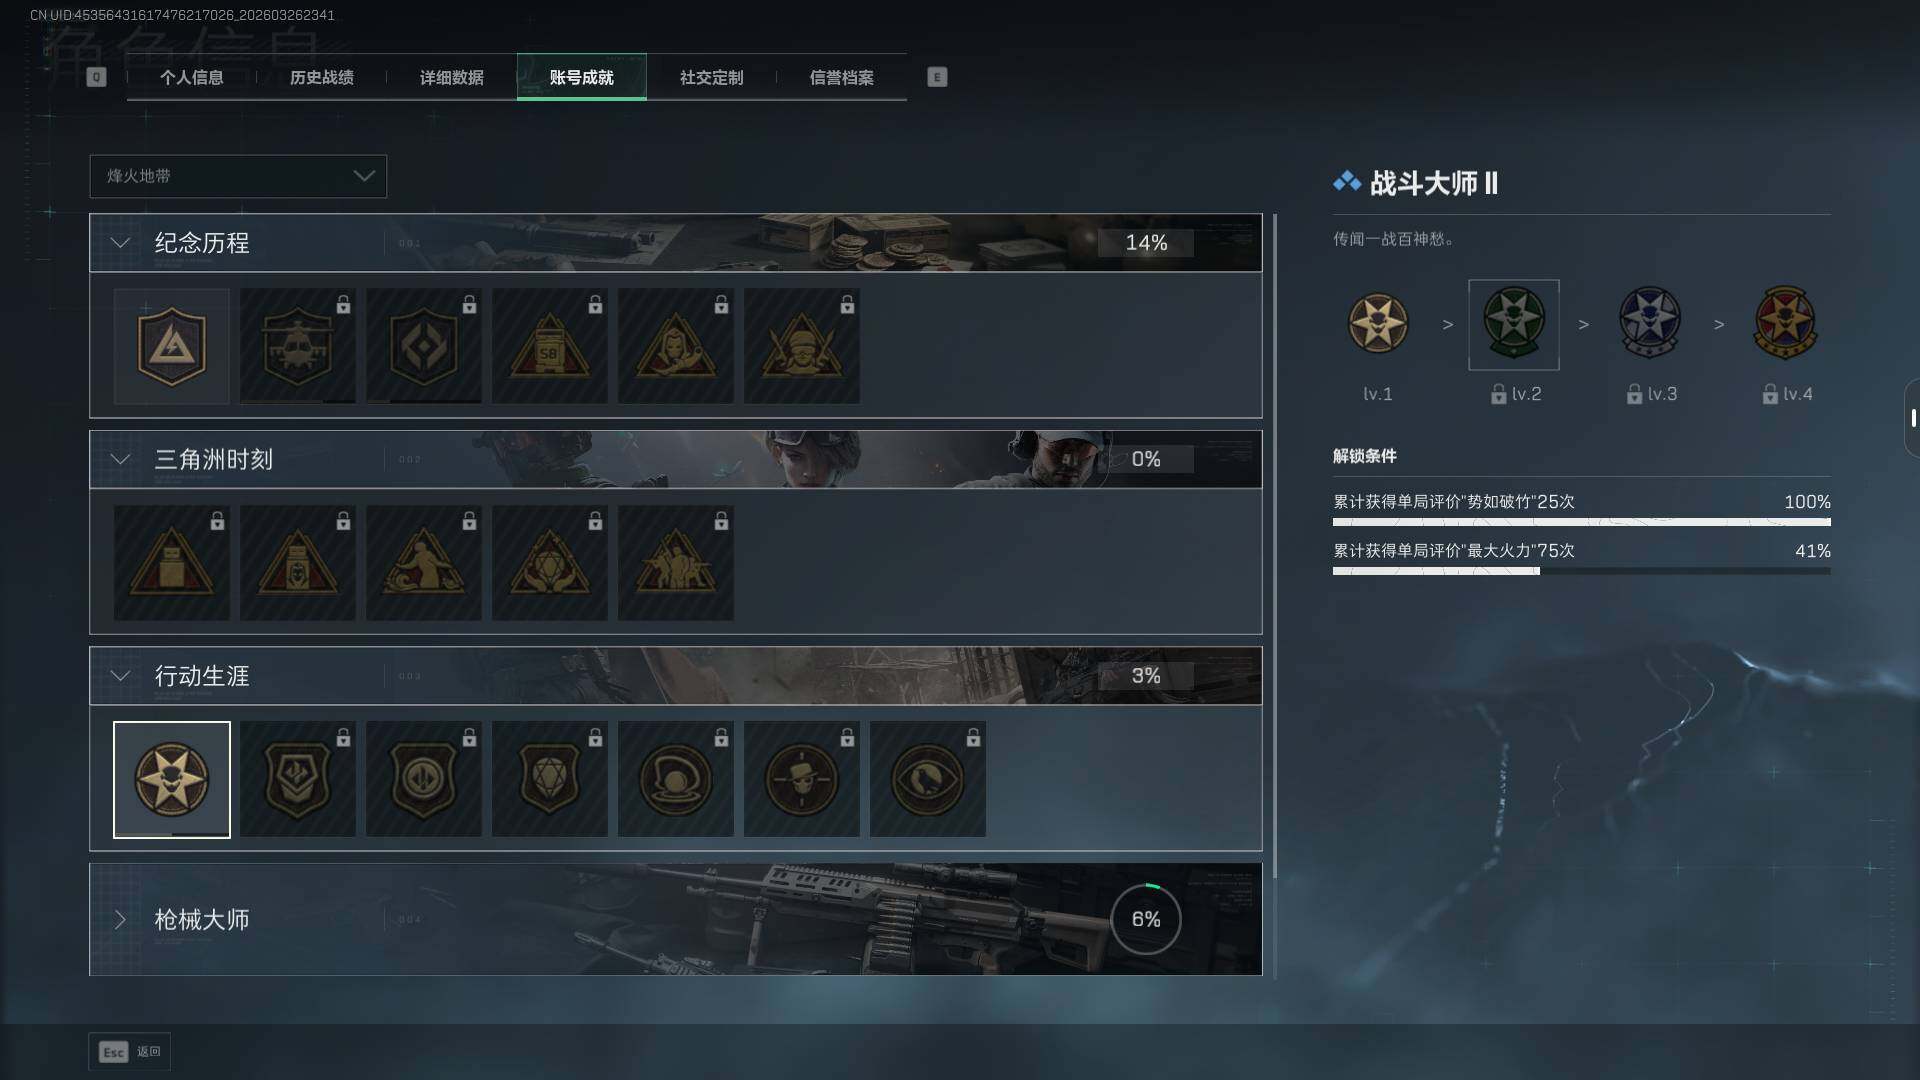1920x1080 pixels.
Task: Click the 最大火力 75次 progress bar
Action: click(x=1581, y=571)
